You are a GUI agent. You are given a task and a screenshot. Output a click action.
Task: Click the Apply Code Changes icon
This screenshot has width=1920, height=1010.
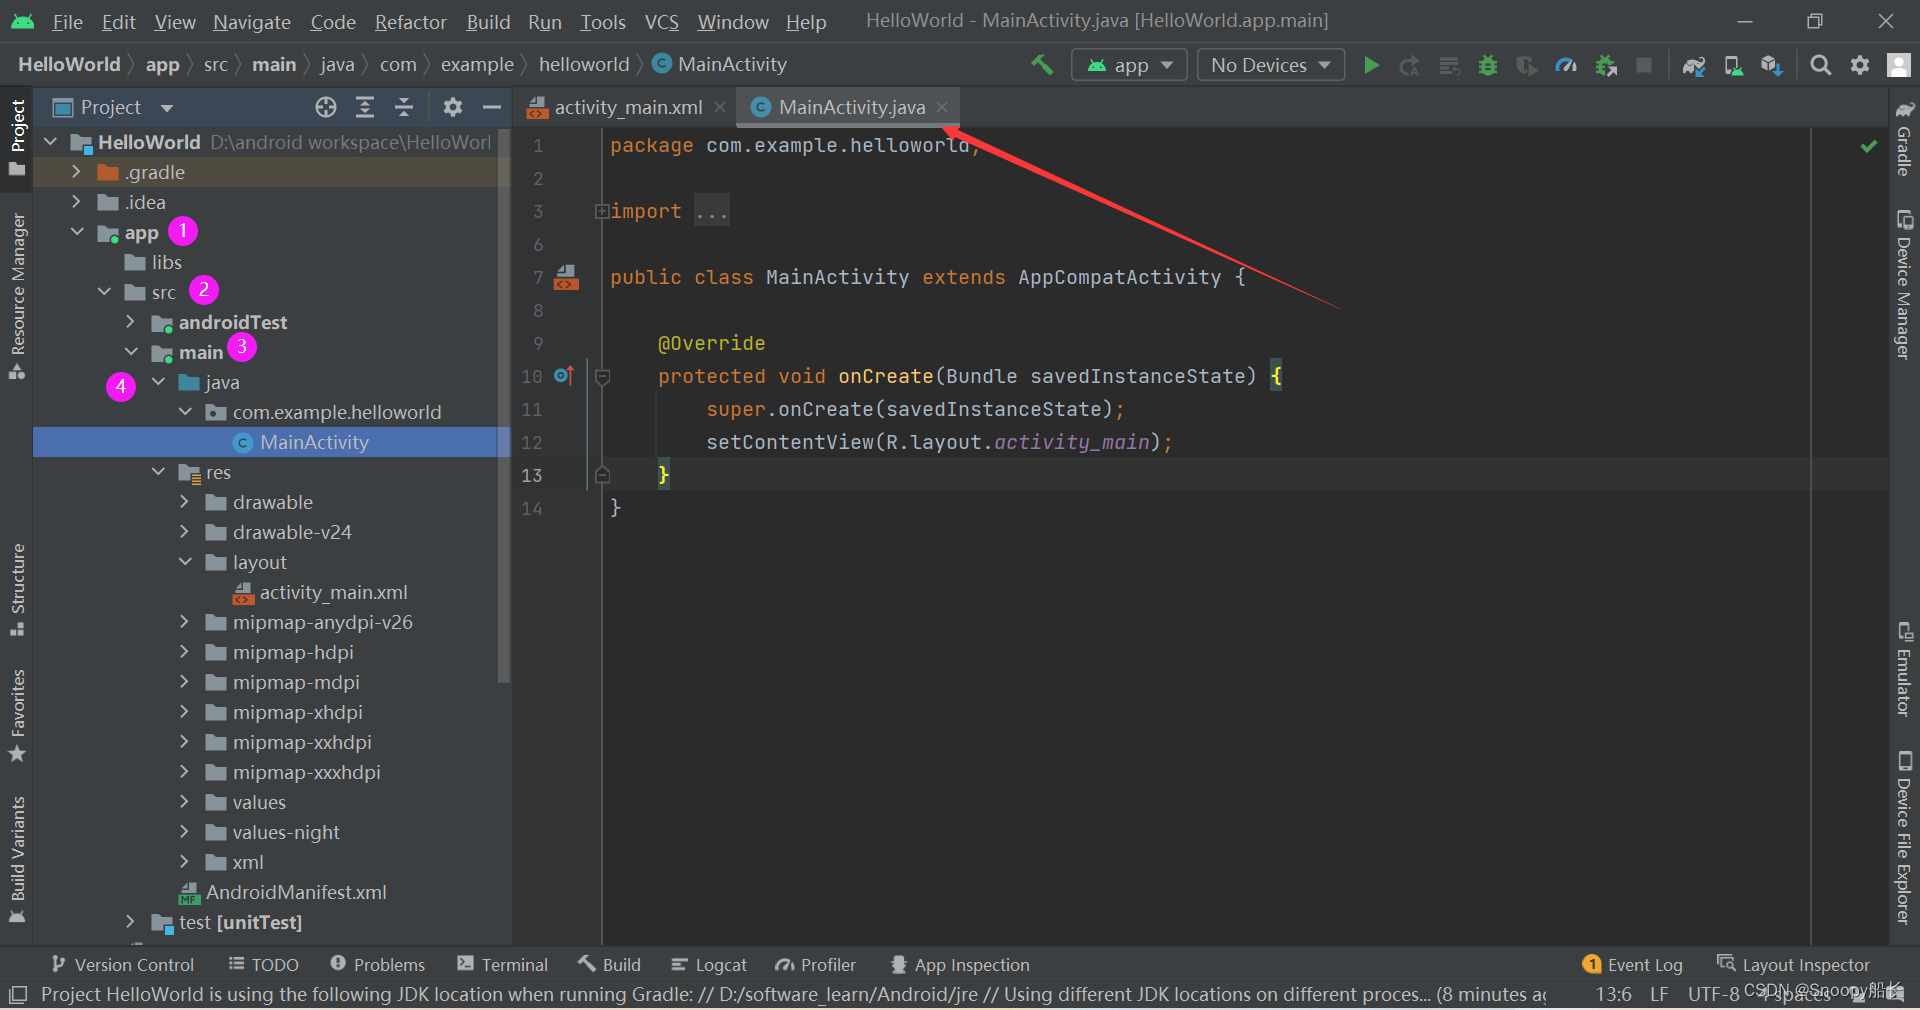(x=1449, y=65)
